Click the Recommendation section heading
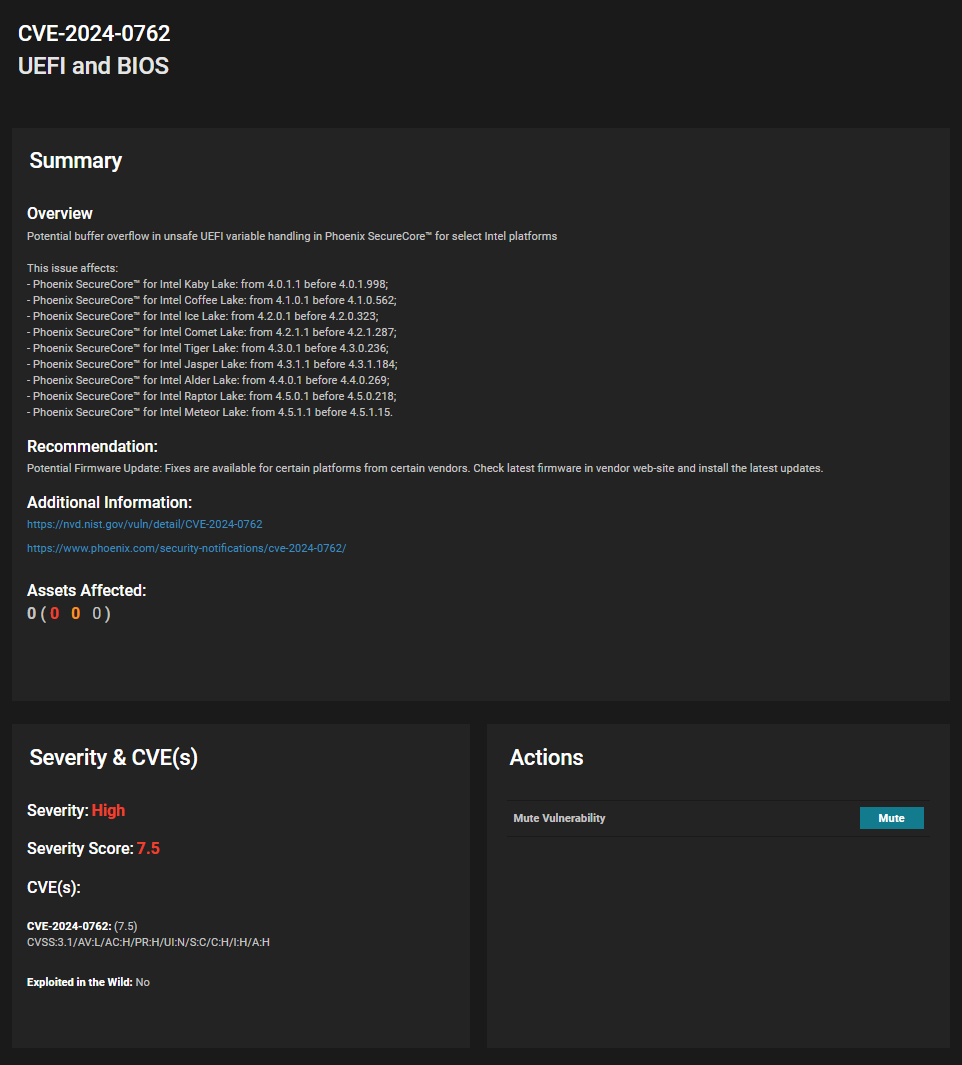The image size is (962, 1065). coord(92,446)
